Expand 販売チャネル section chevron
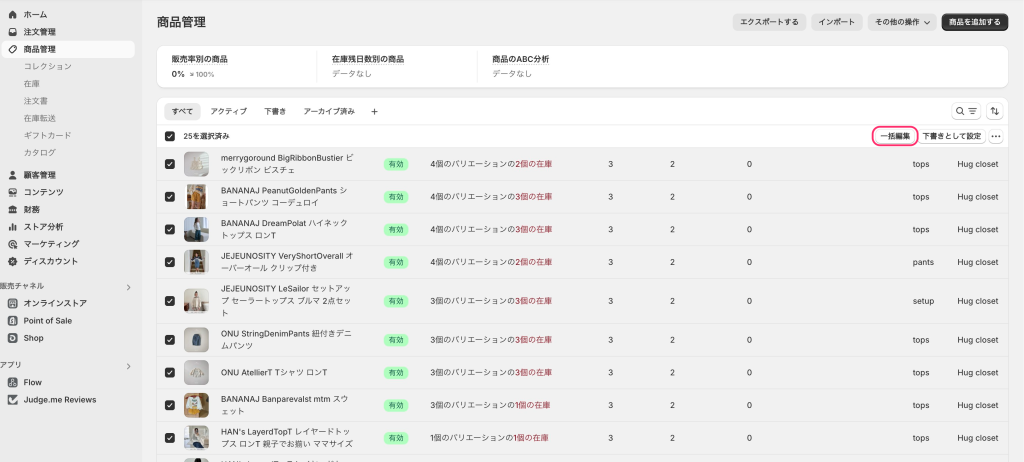 128,287
